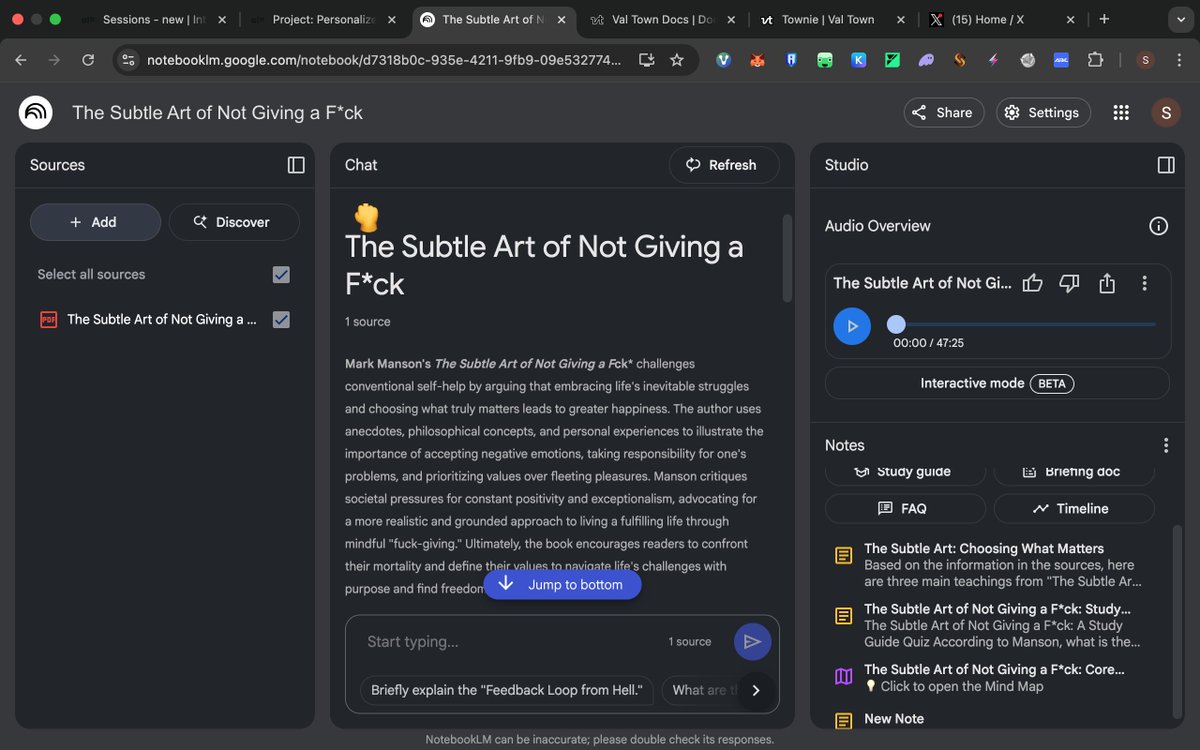Image resolution: width=1200 pixels, height=750 pixels.
Task: Click Discover sources button
Action: point(234,222)
